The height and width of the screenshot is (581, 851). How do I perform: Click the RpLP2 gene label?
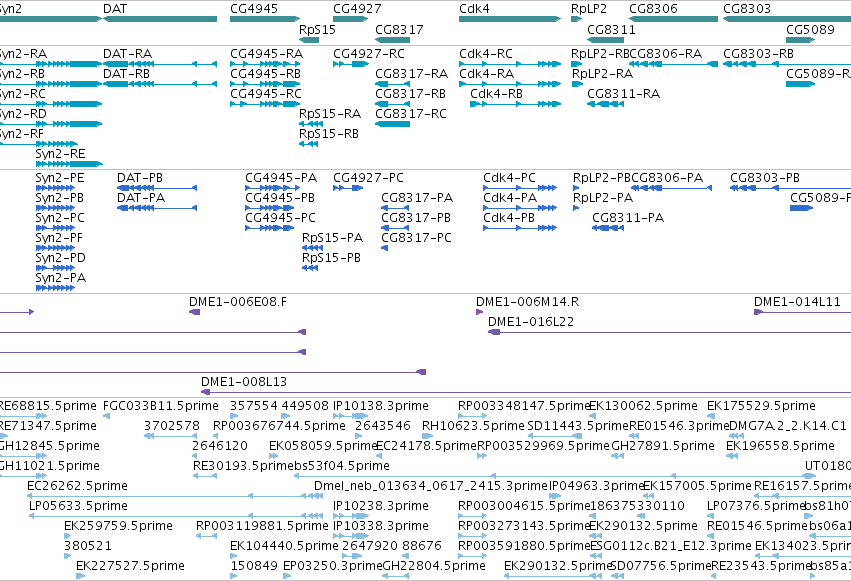pyautogui.click(x=589, y=9)
